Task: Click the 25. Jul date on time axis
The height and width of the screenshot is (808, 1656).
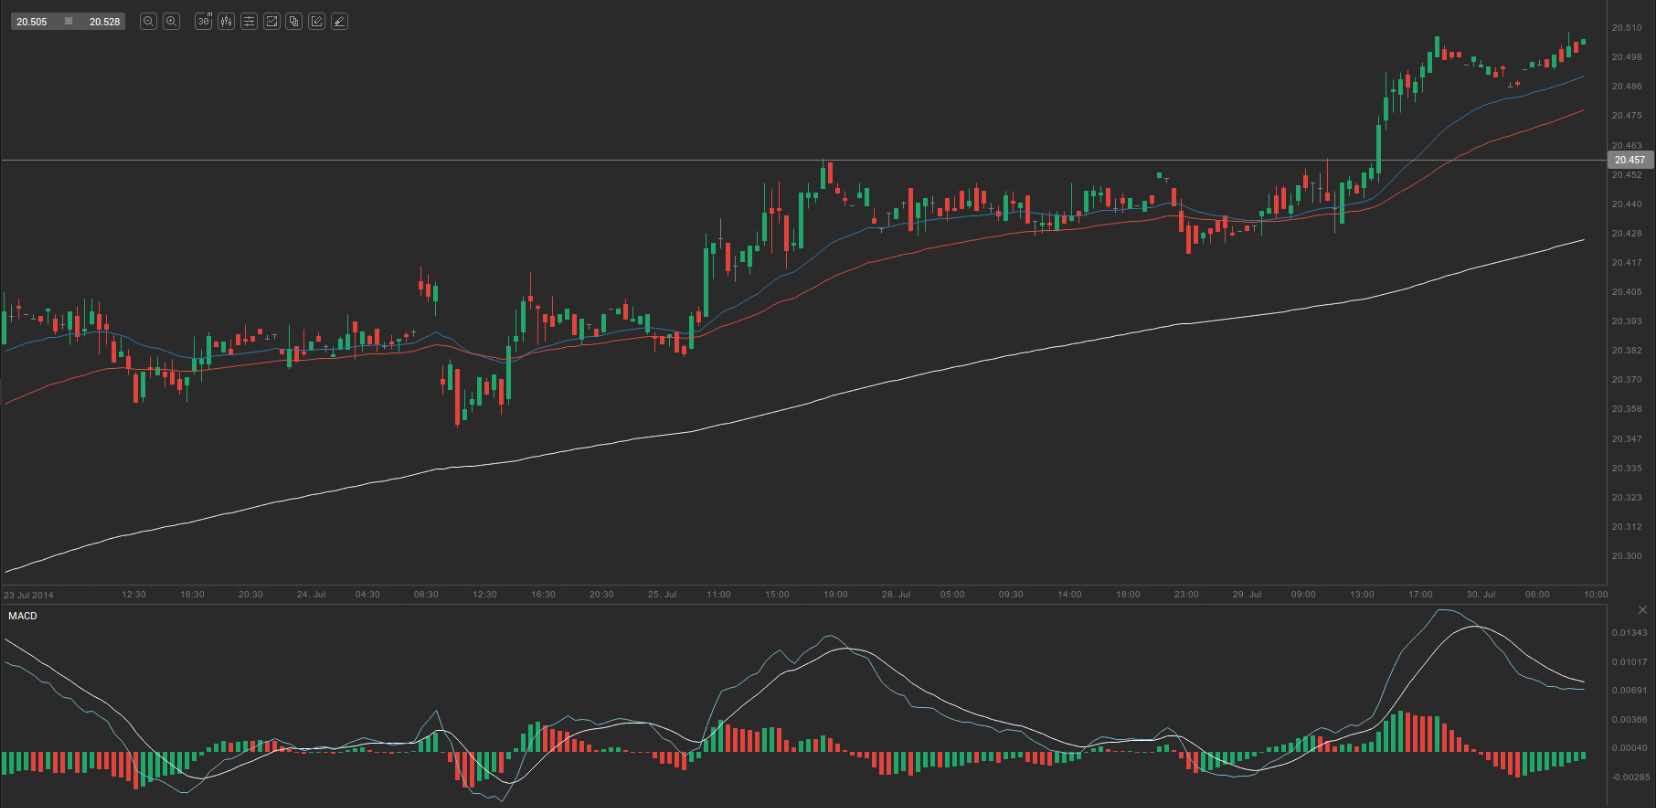Action: pyautogui.click(x=662, y=594)
